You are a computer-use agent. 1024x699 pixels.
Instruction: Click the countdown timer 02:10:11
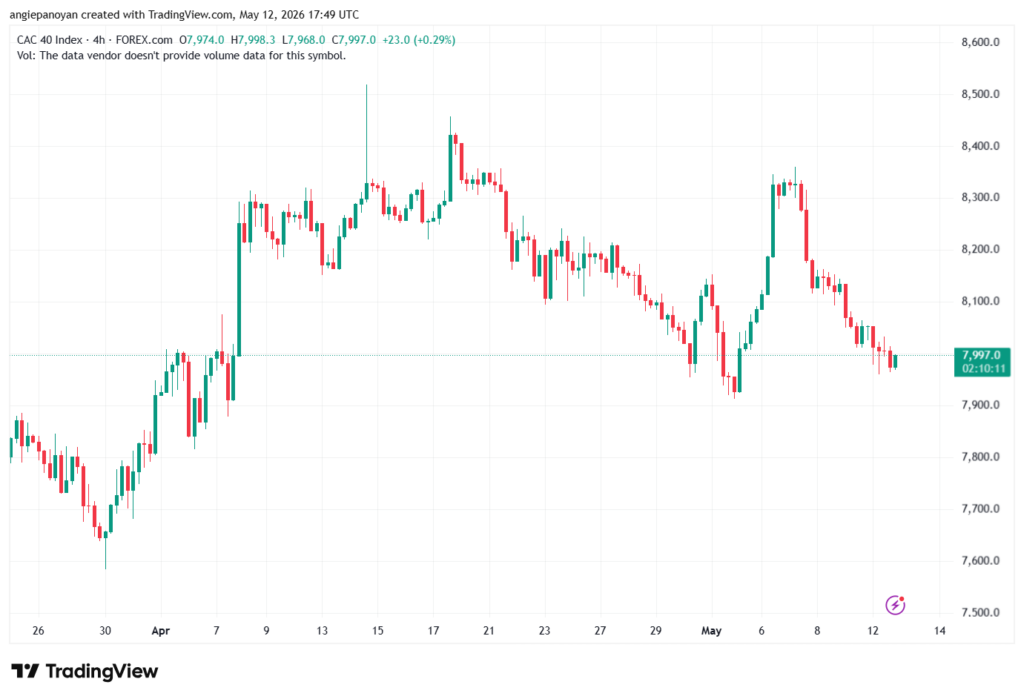[x=983, y=368]
